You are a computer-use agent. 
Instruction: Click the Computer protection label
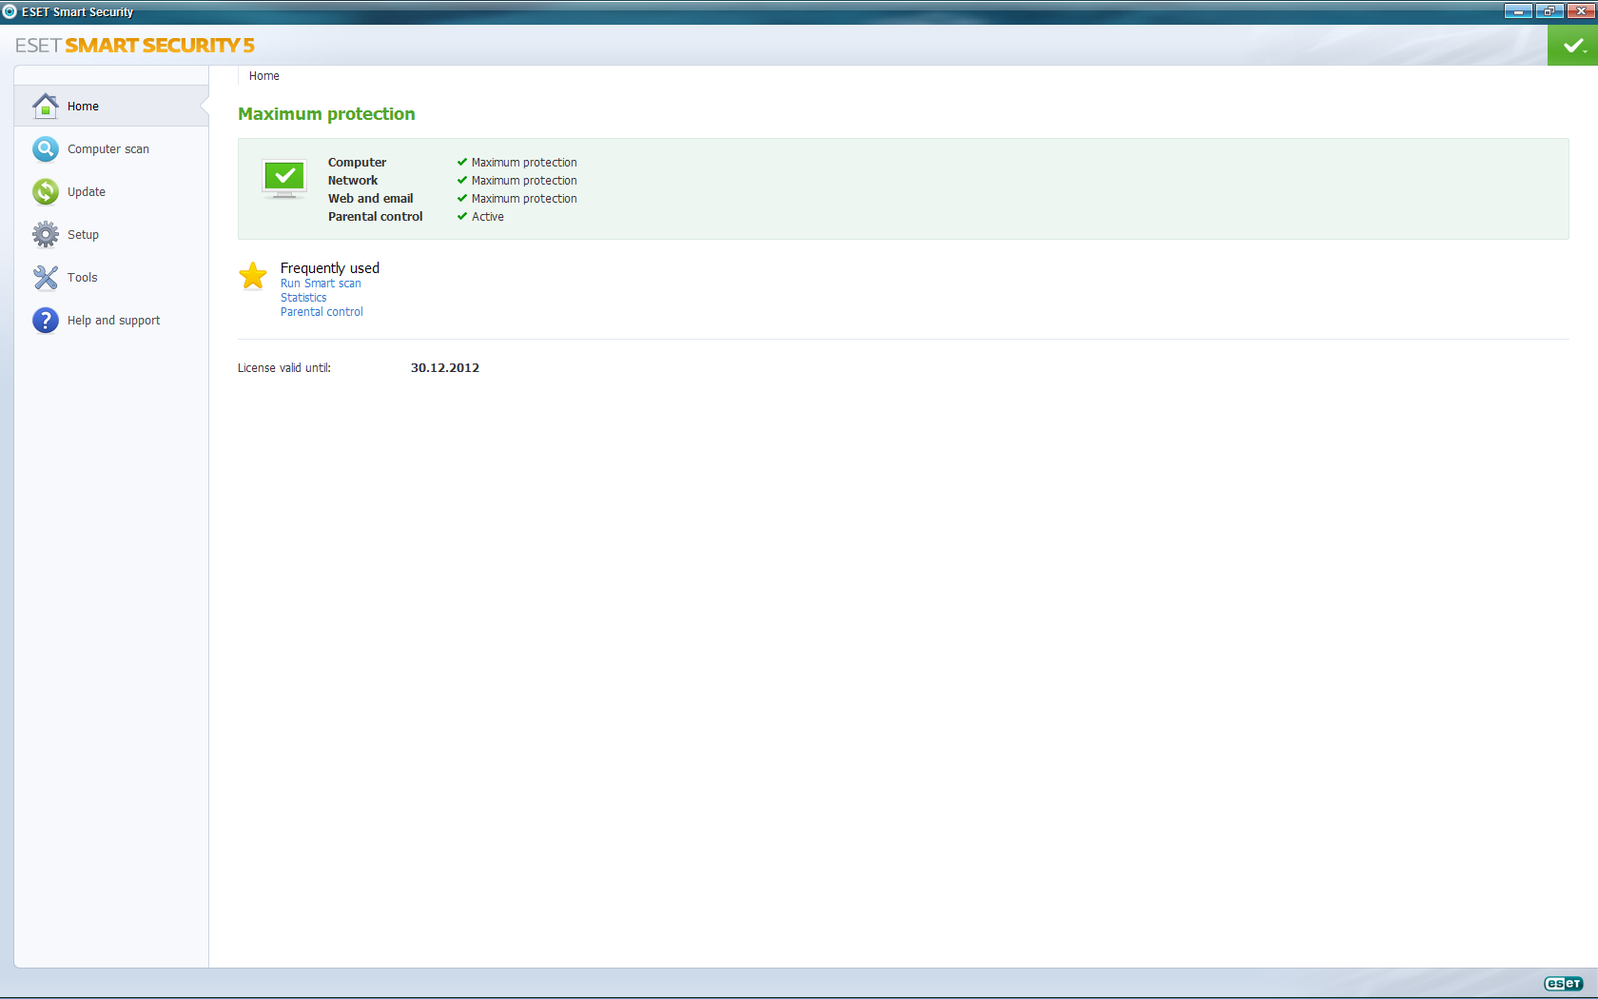[357, 162]
